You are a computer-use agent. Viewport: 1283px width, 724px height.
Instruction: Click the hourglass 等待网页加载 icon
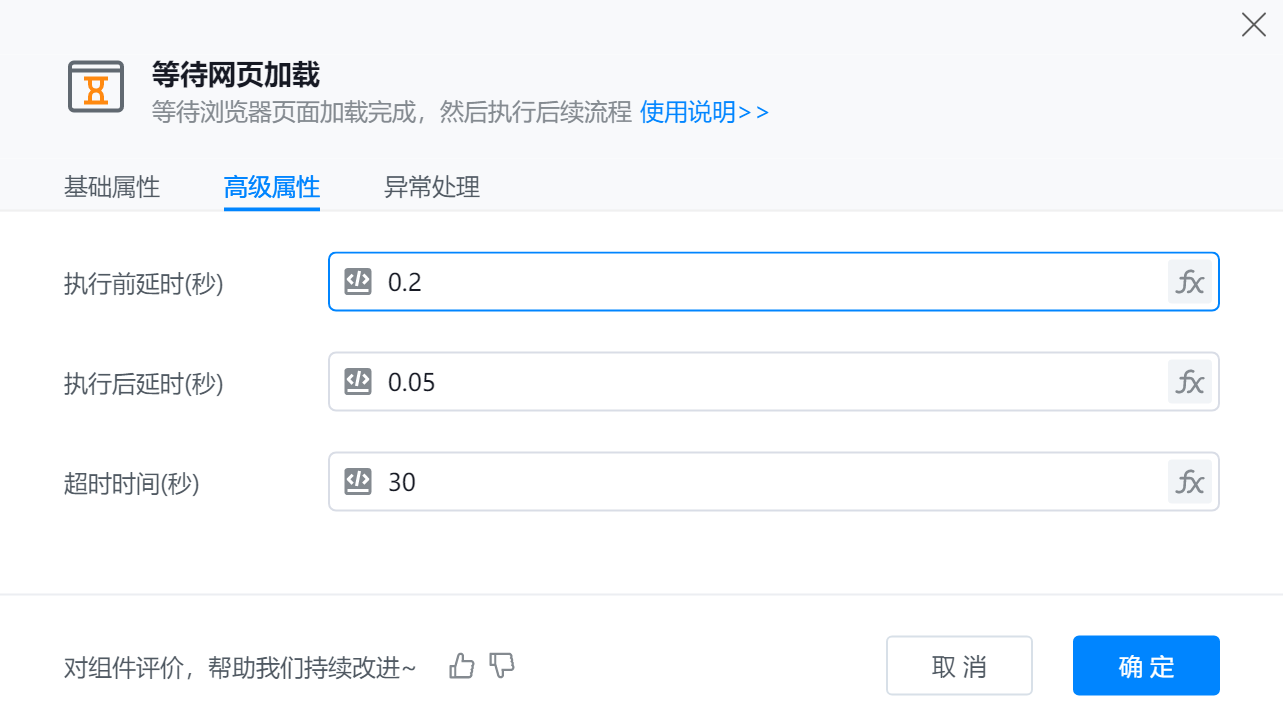point(96,87)
